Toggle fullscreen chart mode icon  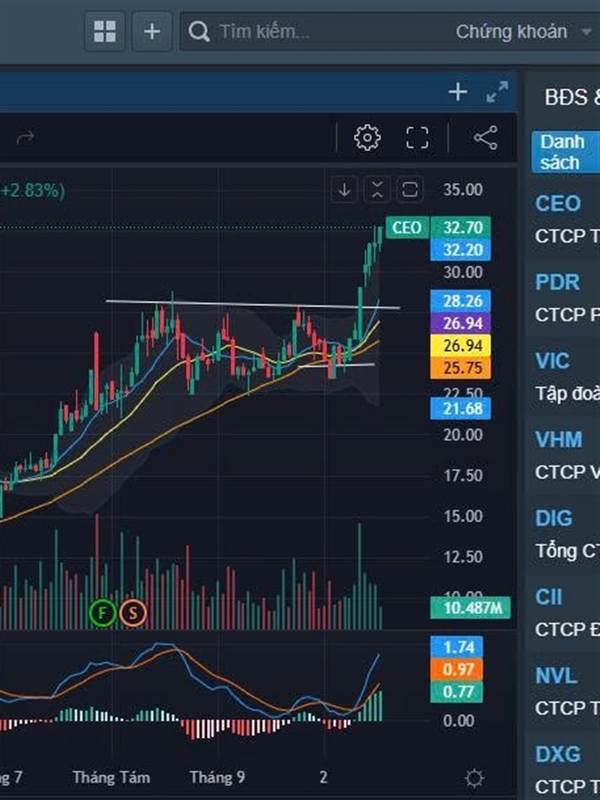click(417, 137)
